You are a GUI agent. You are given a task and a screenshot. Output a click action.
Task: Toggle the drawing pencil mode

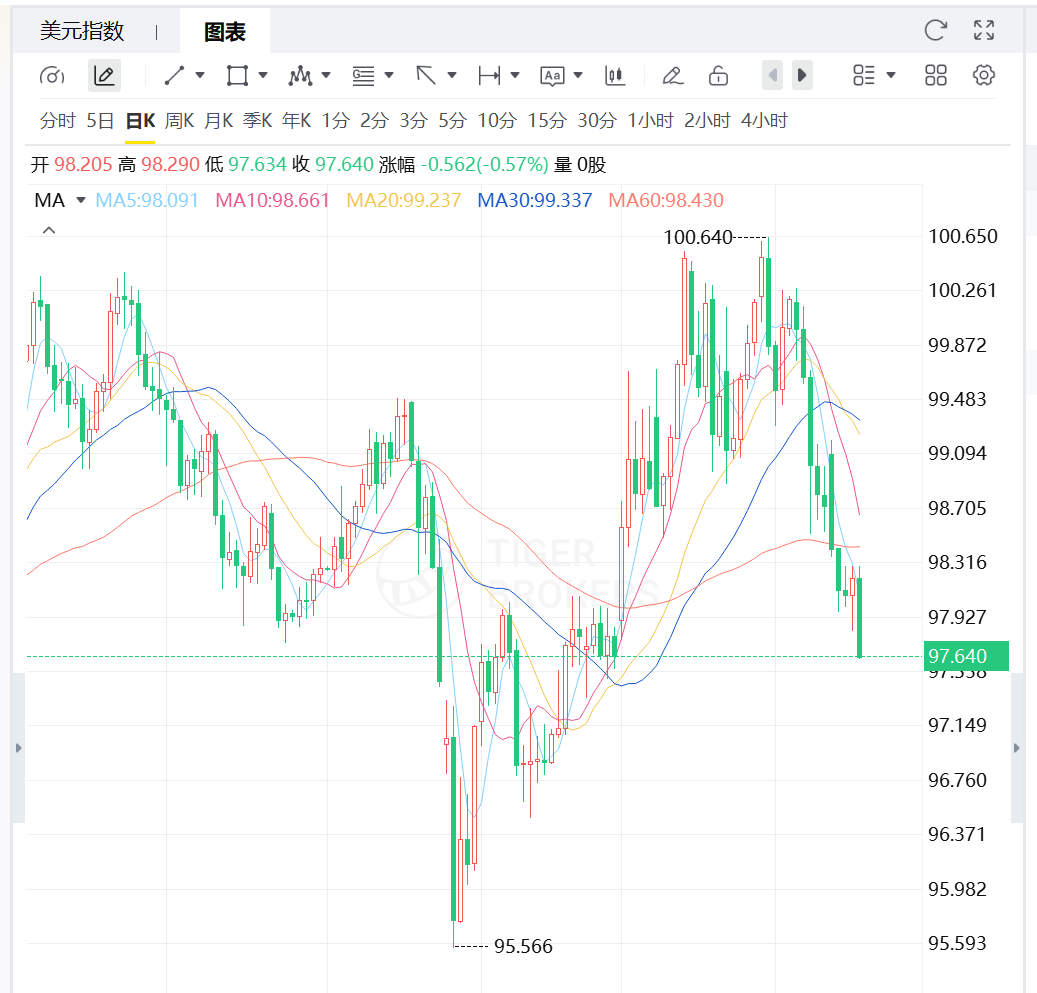click(104, 75)
